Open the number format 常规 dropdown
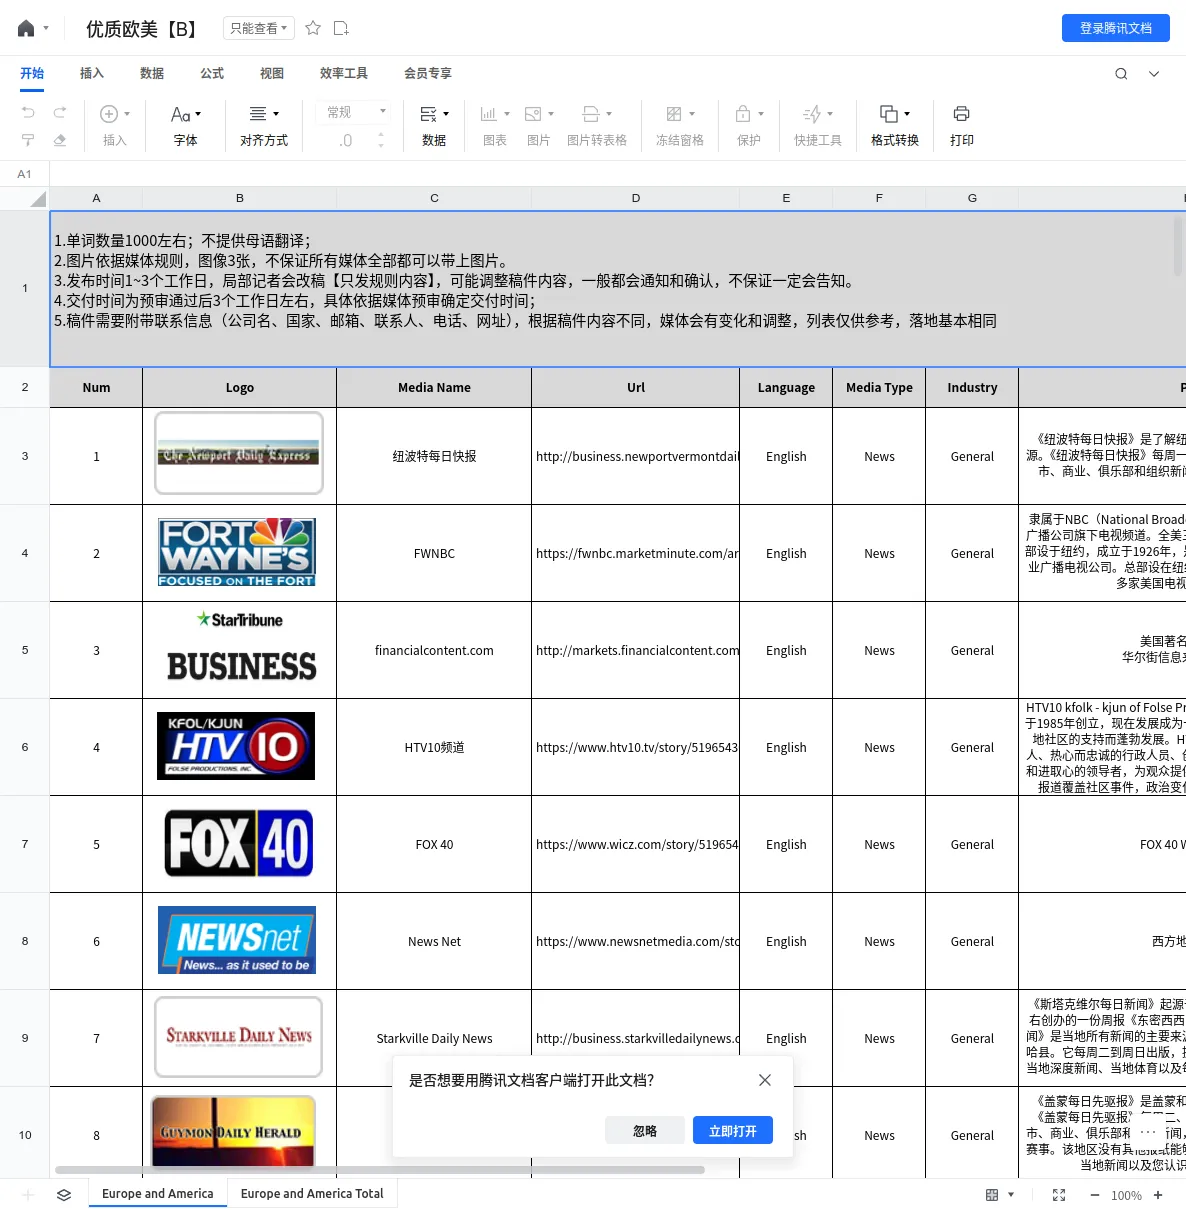The height and width of the screenshot is (1210, 1186). (356, 112)
